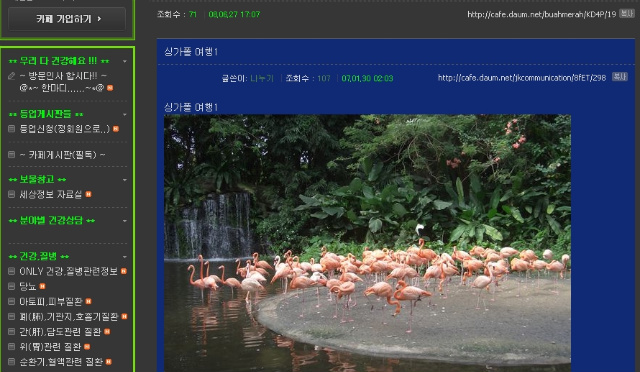
Task: Click the pencil icon beside 방문인사 합시다
Action: point(12,76)
